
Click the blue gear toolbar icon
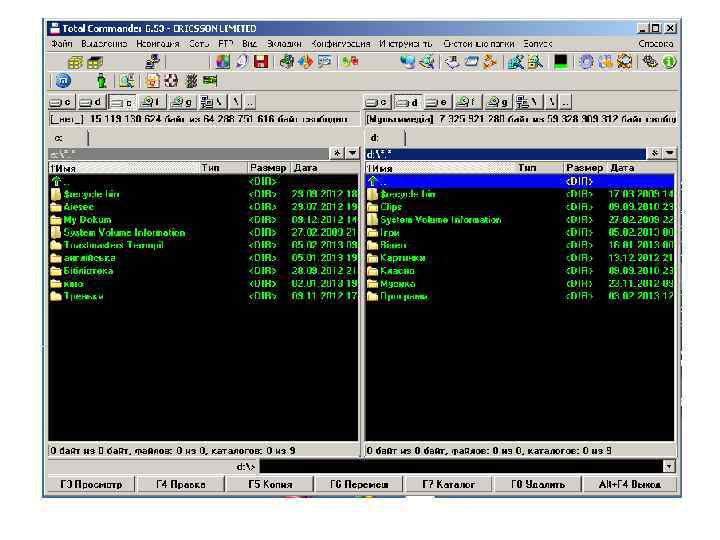(x=586, y=62)
